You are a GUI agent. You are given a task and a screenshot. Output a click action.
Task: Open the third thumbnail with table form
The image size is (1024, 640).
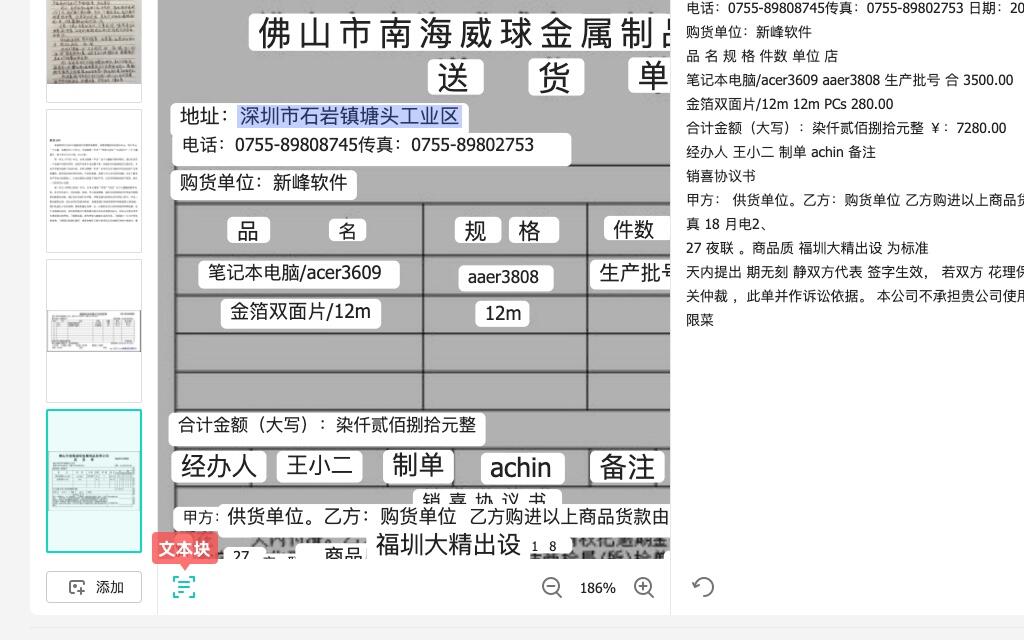[x=94, y=331]
